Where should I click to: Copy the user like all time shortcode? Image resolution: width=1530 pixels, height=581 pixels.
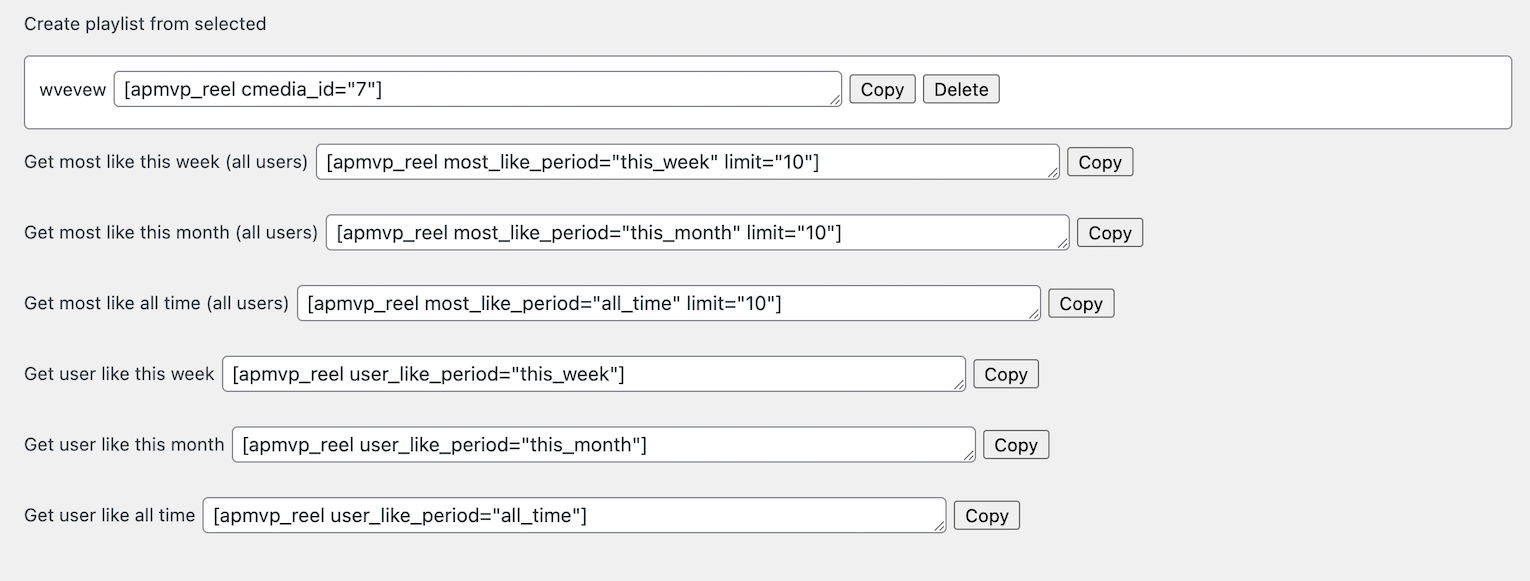pos(986,516)
